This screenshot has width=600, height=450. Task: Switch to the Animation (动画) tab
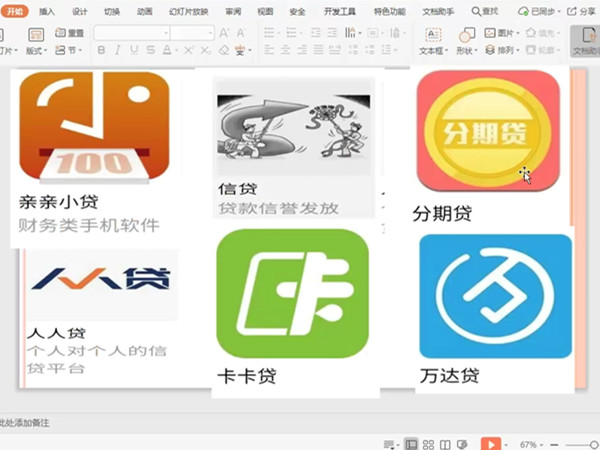point(145,12)
